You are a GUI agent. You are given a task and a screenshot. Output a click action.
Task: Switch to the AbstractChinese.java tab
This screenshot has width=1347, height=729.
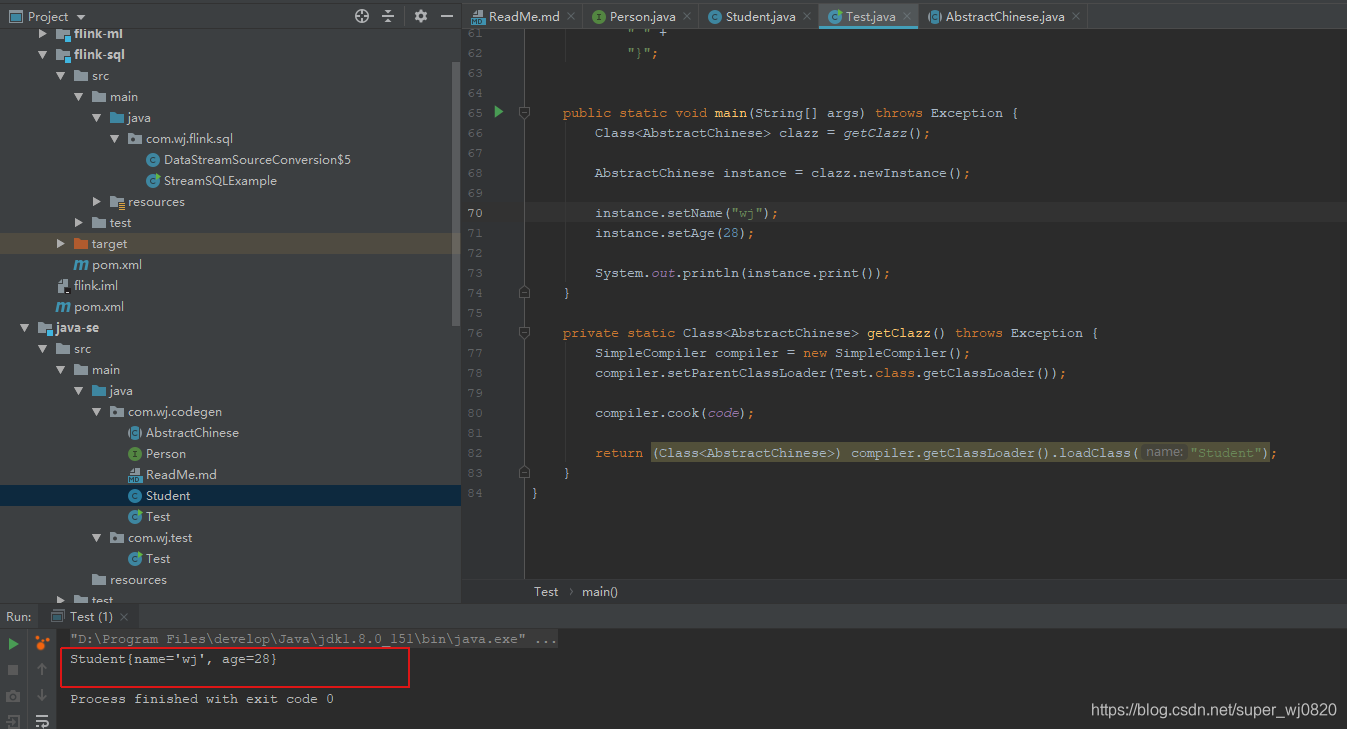pos(1004,16)
